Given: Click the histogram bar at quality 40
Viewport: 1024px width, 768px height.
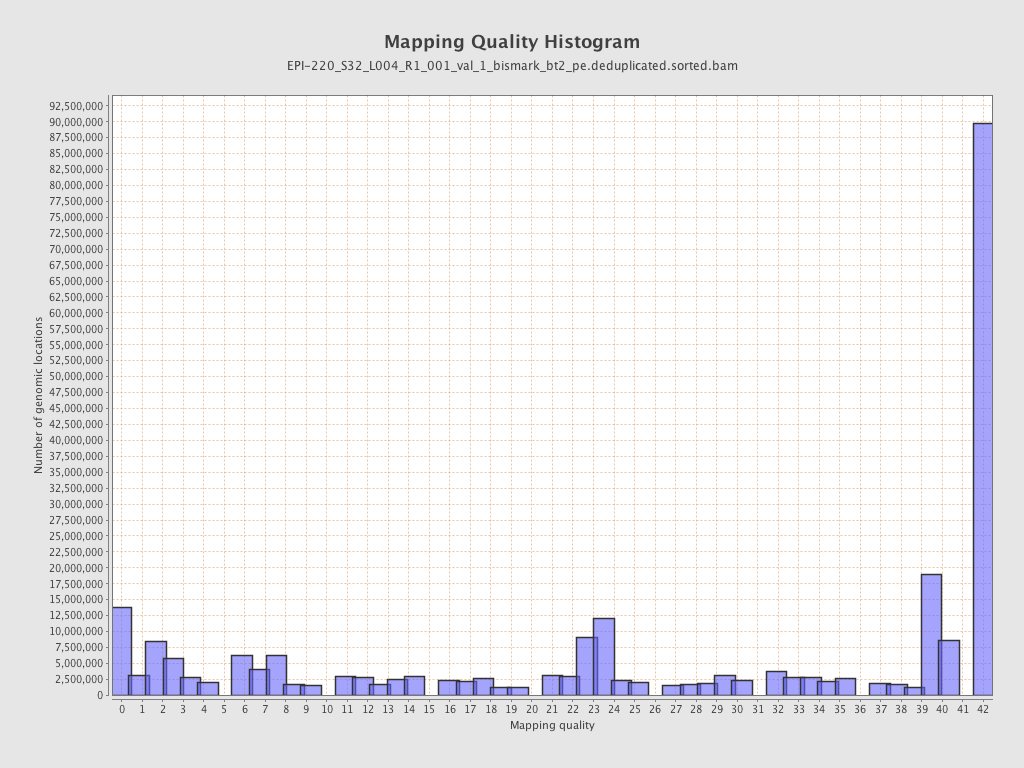Looking at the screenshot, I should click(x=949, y=667).
